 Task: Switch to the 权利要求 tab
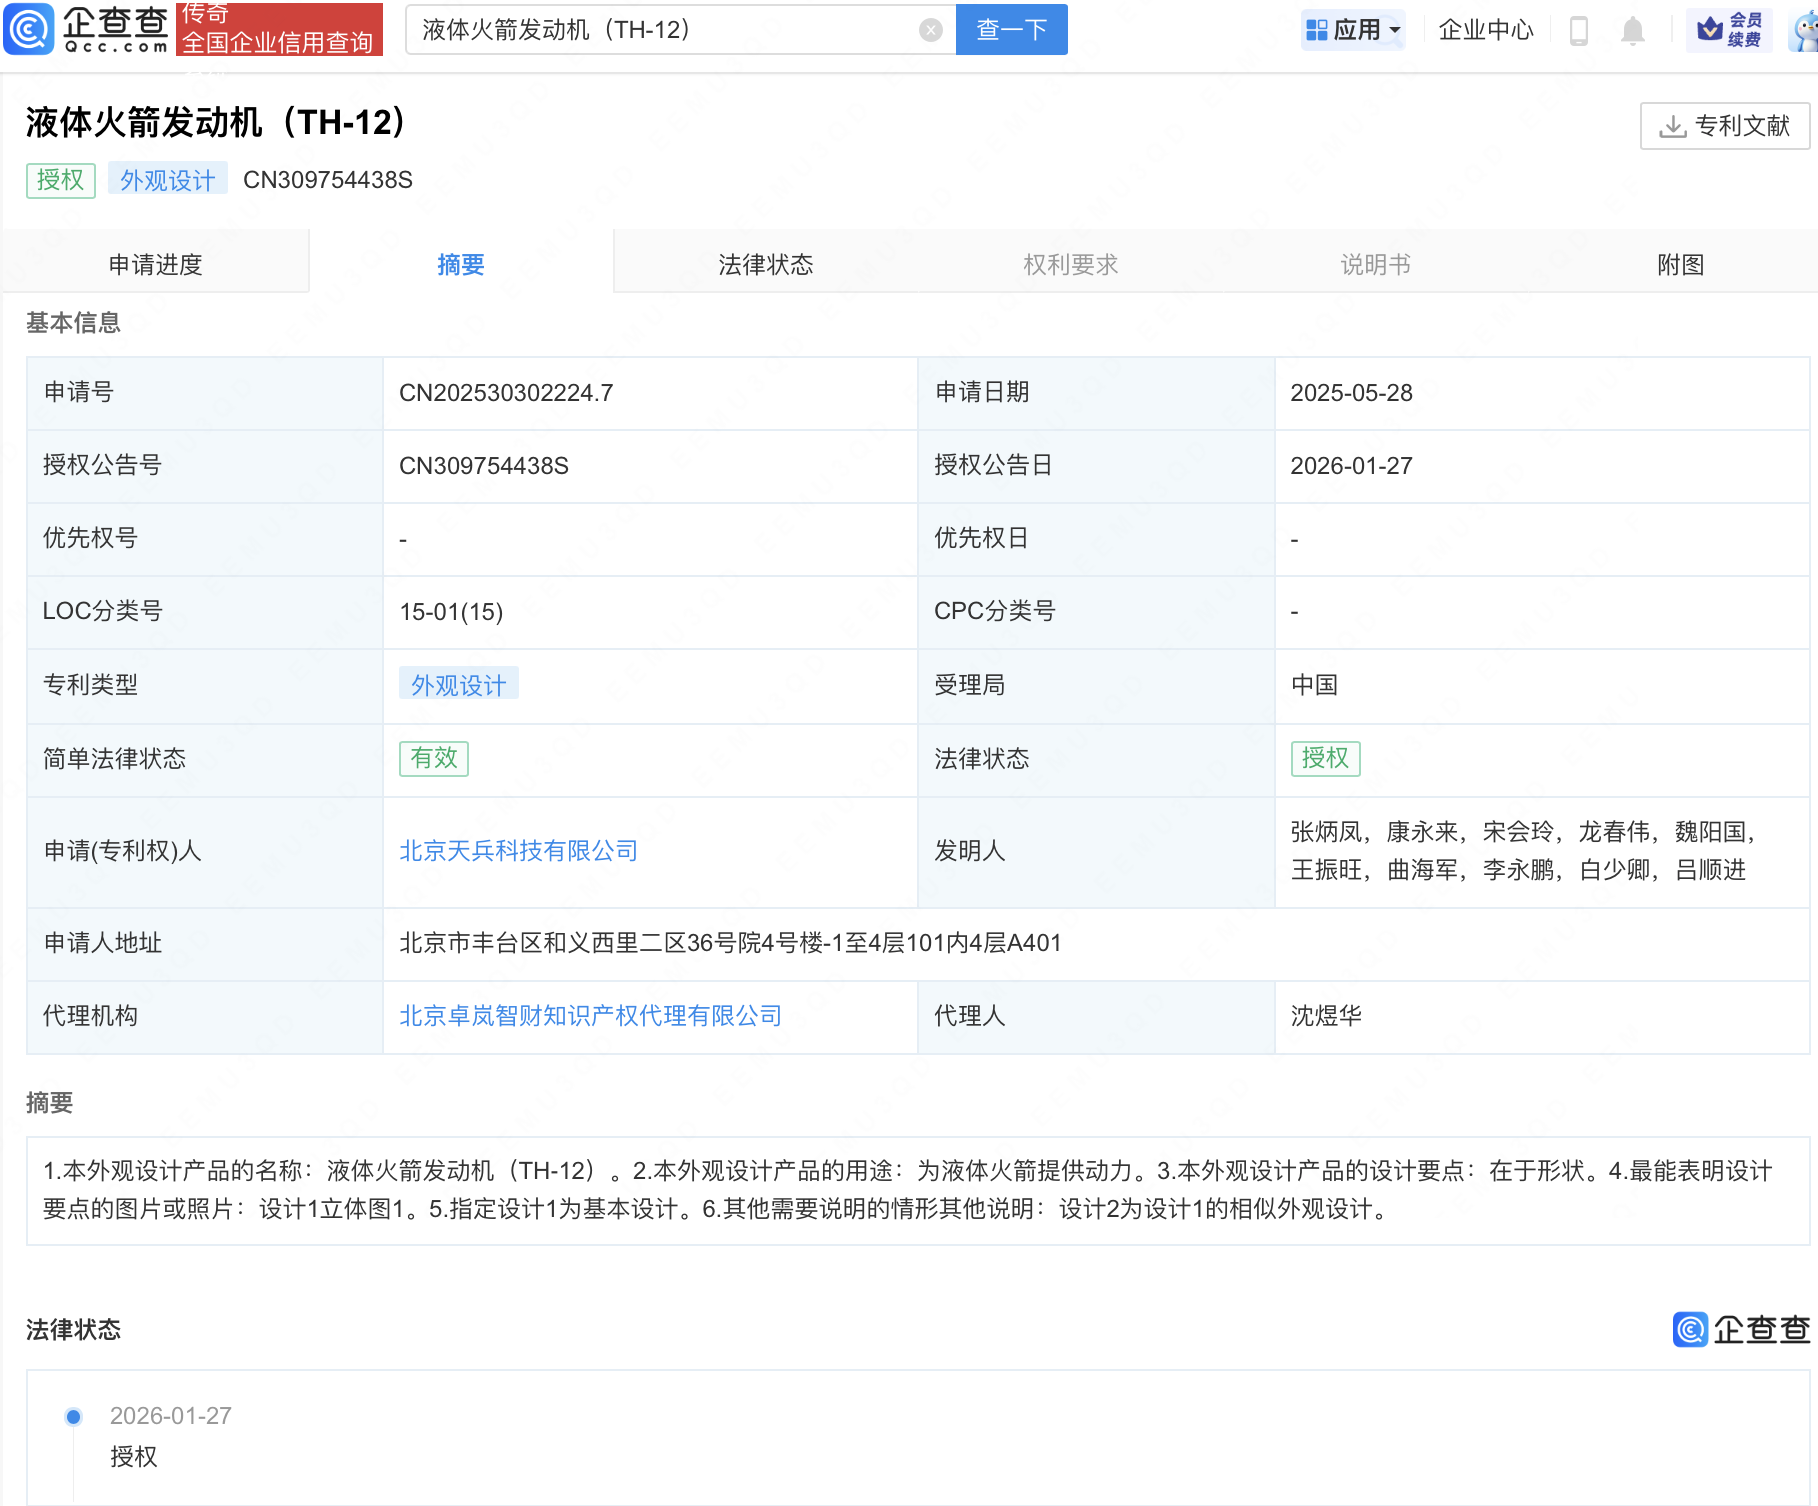click(1070, 264)
